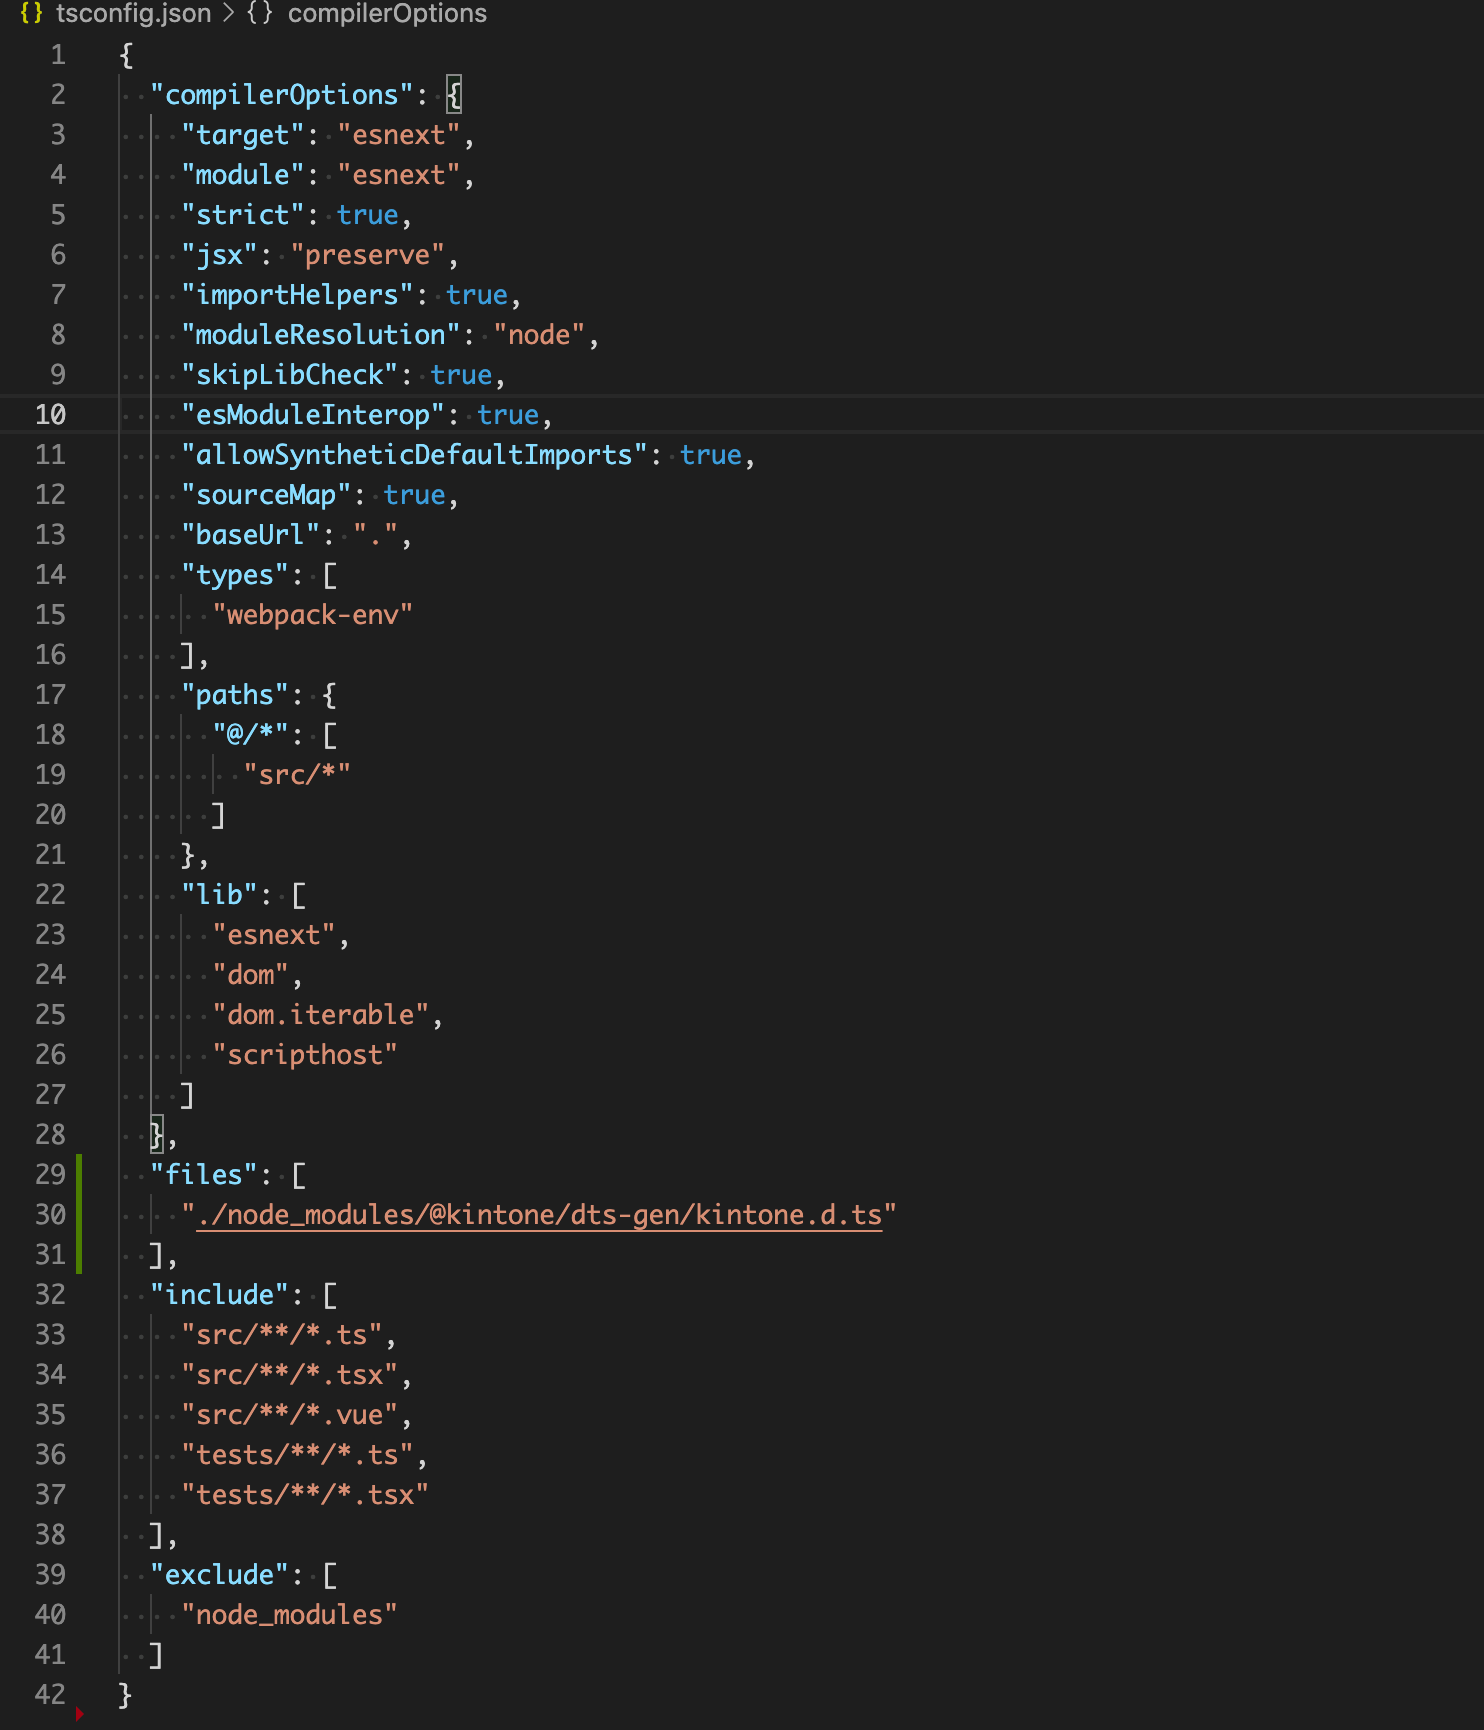1484x1730 pixels.
Task: Click the "lib" key
Action: pyautogui.click(x=220, y=895)
